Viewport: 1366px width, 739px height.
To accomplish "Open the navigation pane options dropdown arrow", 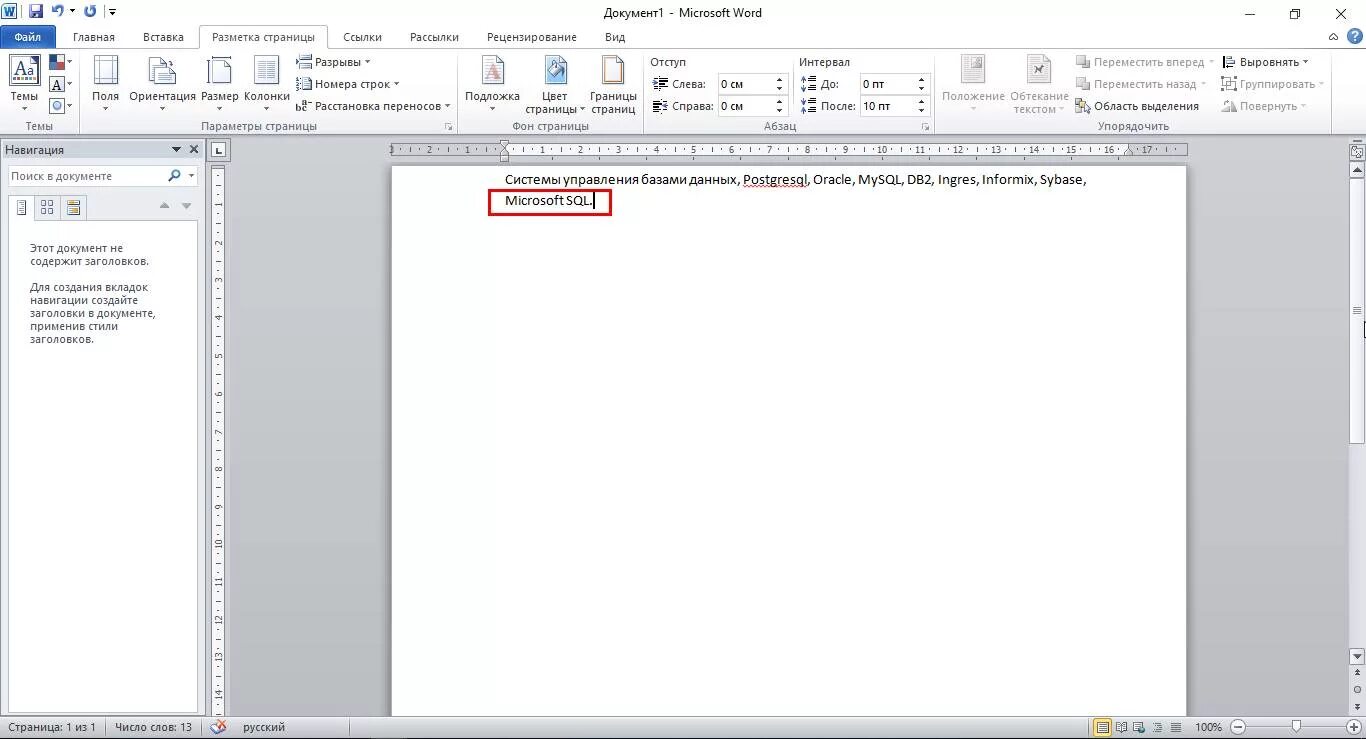I will [x=177, y=149].
